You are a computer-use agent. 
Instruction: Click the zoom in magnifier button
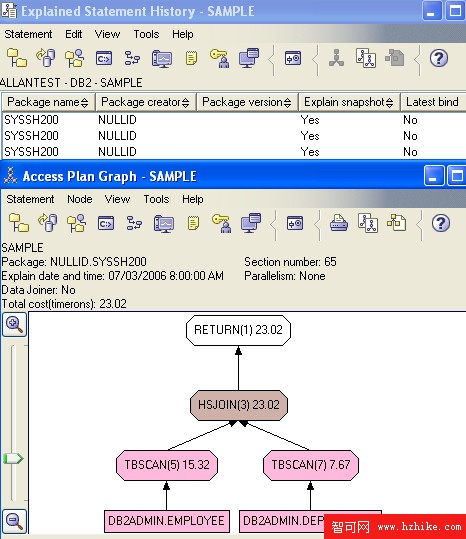click(14, 324)
